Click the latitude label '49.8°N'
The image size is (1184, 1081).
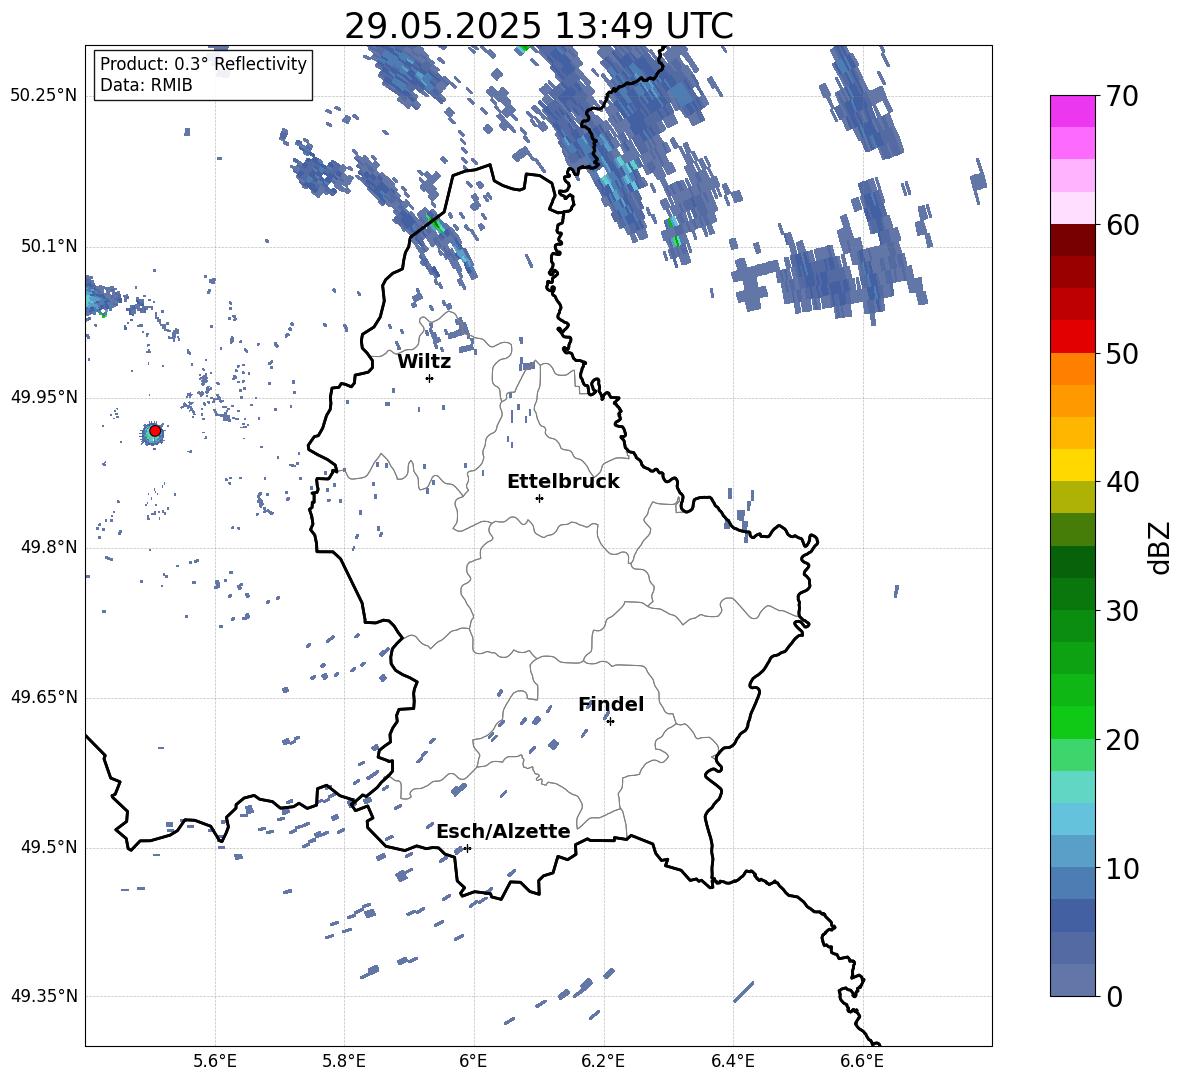click(49, 547)
